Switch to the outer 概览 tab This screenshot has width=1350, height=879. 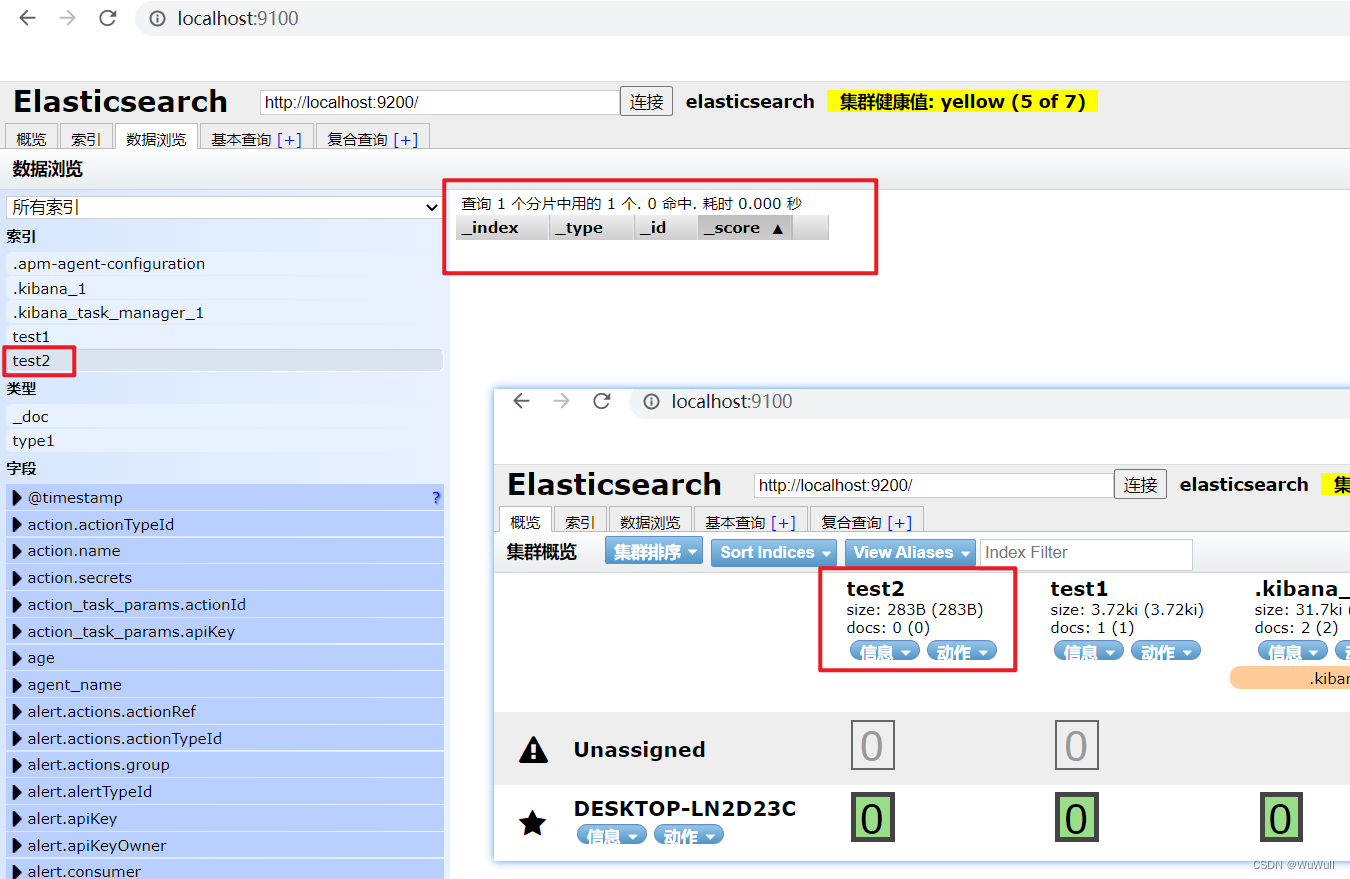click(x=31, y=139)
